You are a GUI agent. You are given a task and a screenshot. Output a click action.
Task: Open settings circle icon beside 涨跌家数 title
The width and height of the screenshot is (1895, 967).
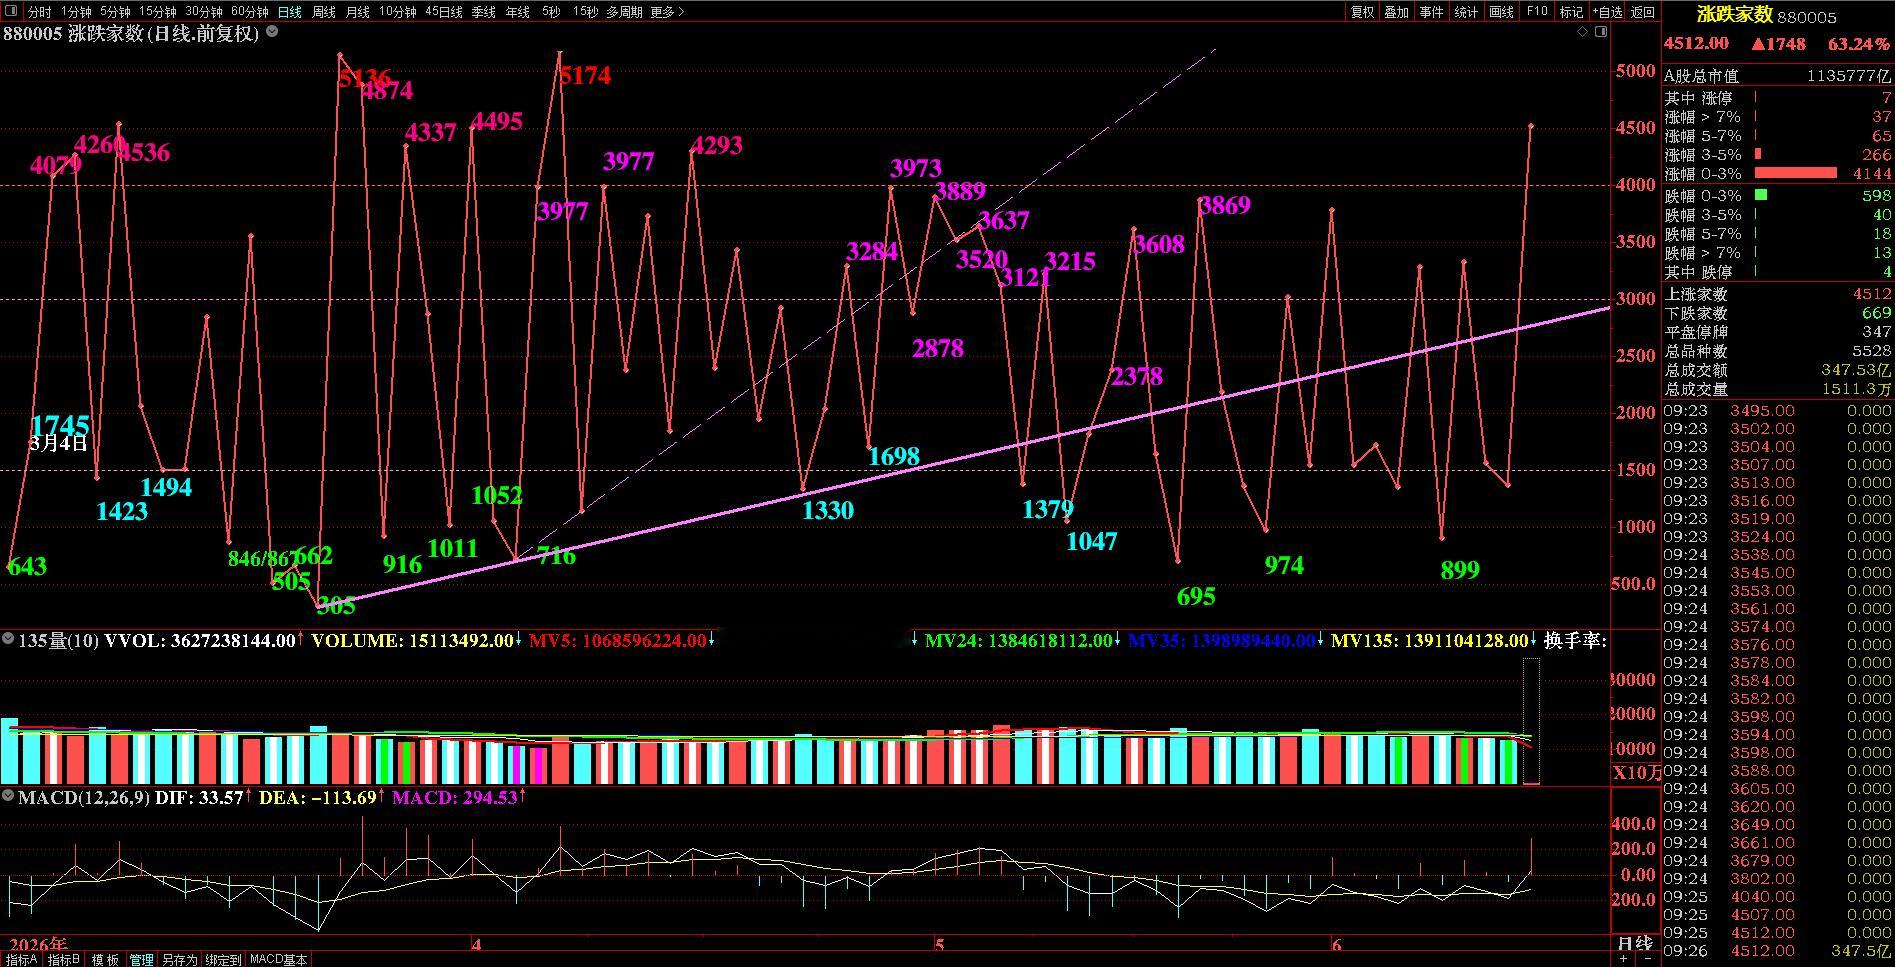pyautogui.click(x=272, y=32)
